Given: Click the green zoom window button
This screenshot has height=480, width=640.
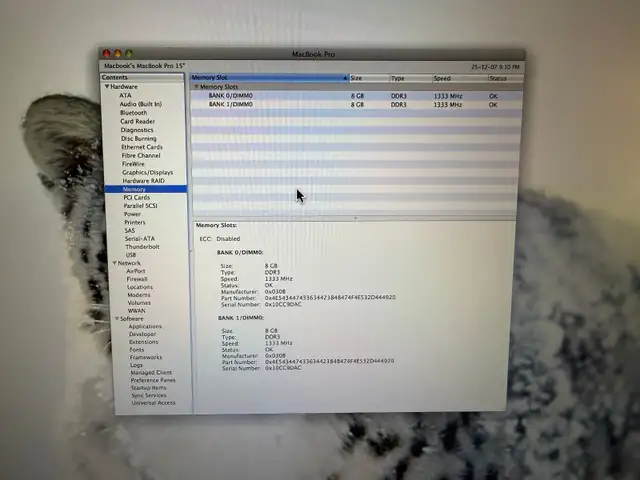Looking at the screenshot, I should click(x=129, y=53).
